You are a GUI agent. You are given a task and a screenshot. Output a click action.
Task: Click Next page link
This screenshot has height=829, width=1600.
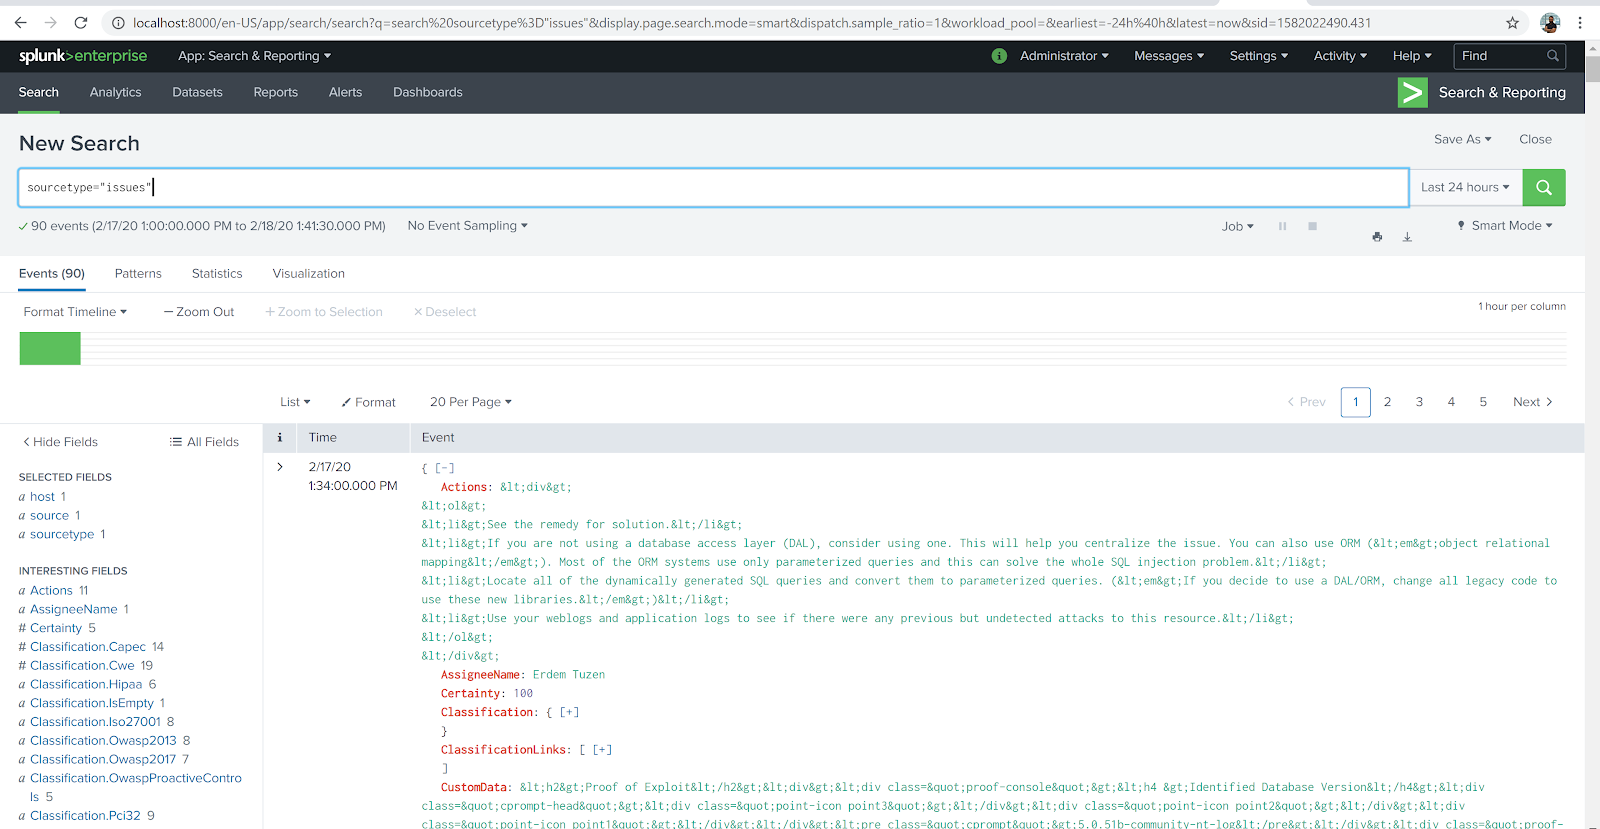(1533, 402)
